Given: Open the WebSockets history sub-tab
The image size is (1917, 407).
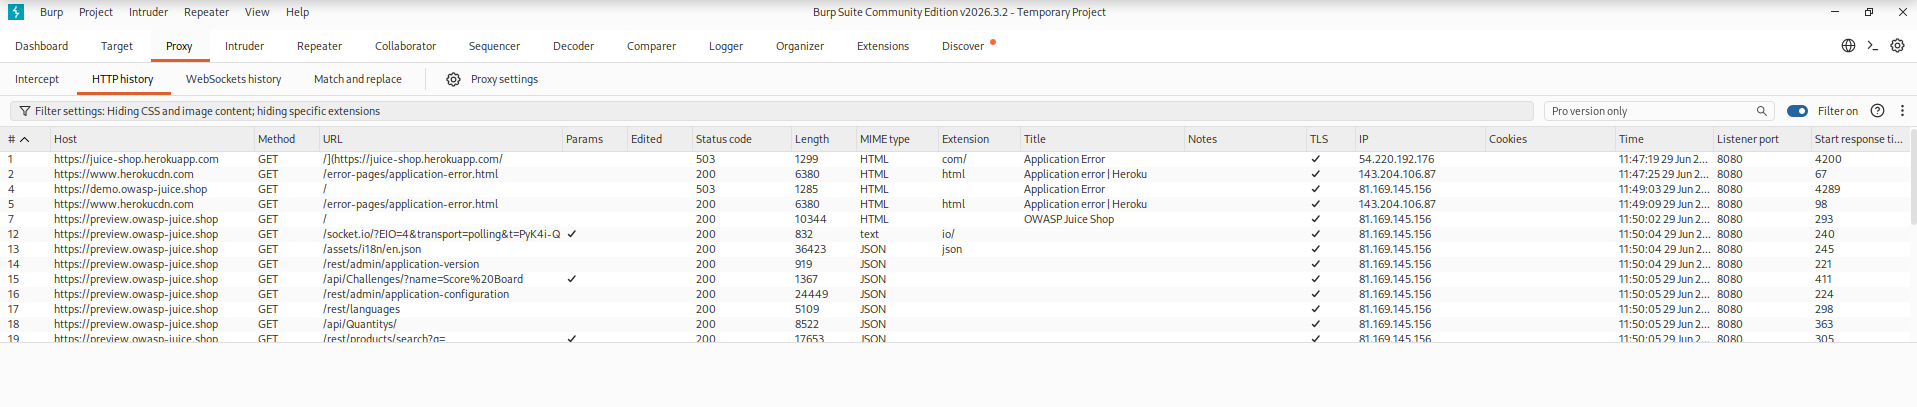Looking at the screenshot, I should tap(233, 79).
